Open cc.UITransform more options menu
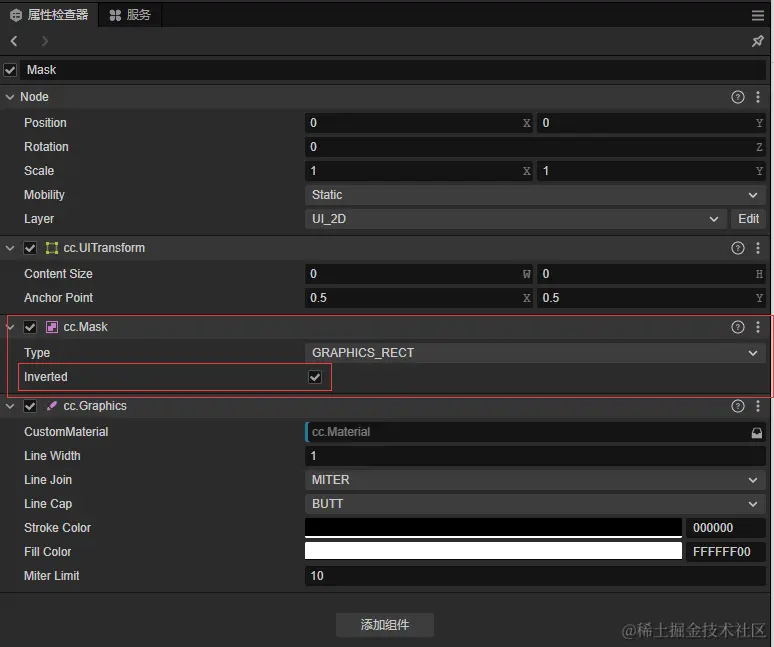The width and height of the screenshot is (774, 647). [x=758, y=248]
